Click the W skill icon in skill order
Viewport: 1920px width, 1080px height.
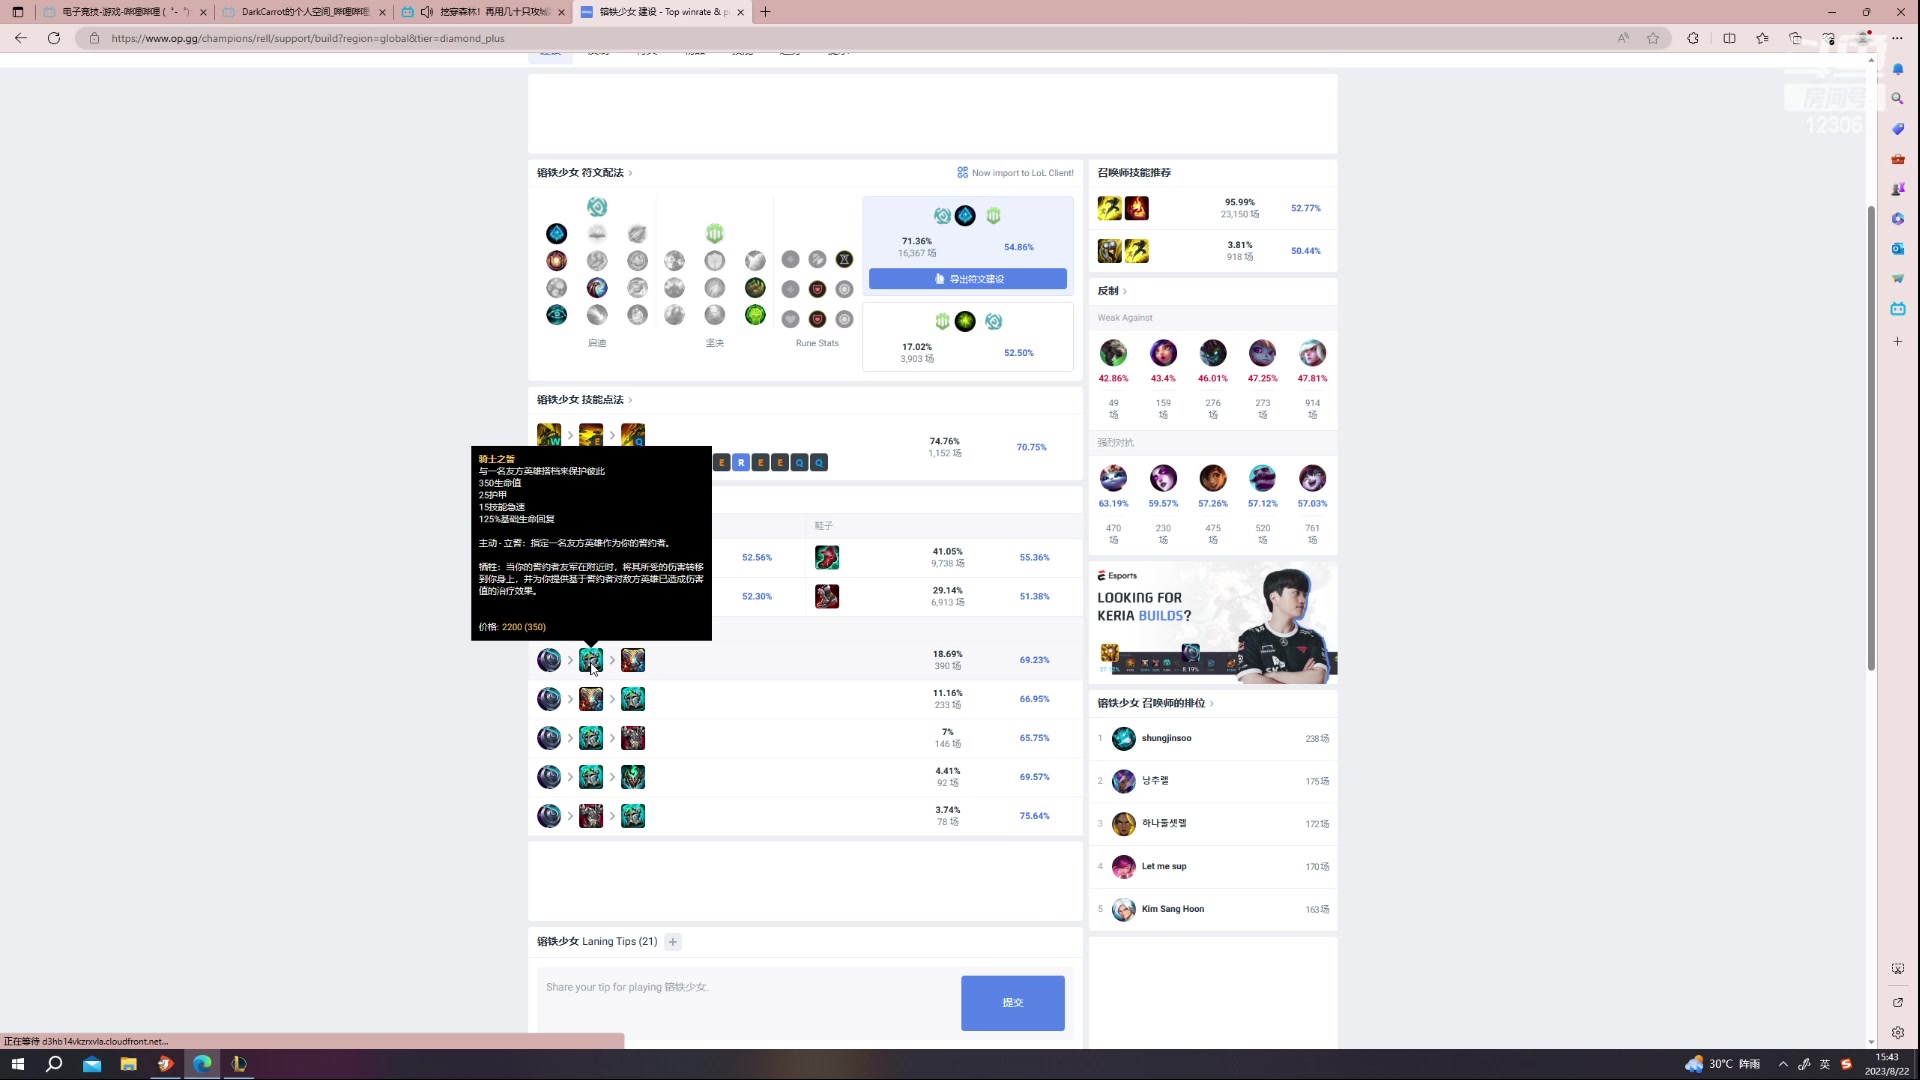pyautogui.click(x=549, y=434)
